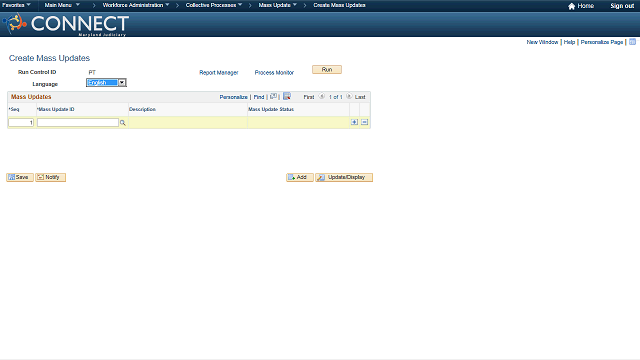Open the Language dropdown

pyautogui.click(x=106, y=82)
